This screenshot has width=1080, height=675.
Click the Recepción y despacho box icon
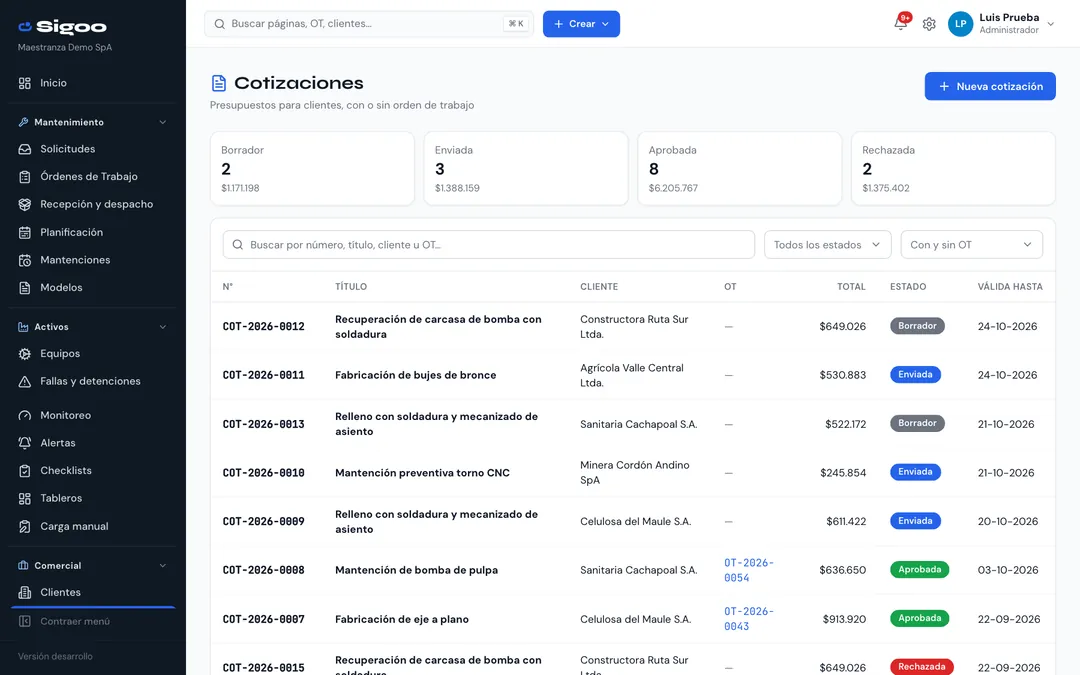pos(25,204)
